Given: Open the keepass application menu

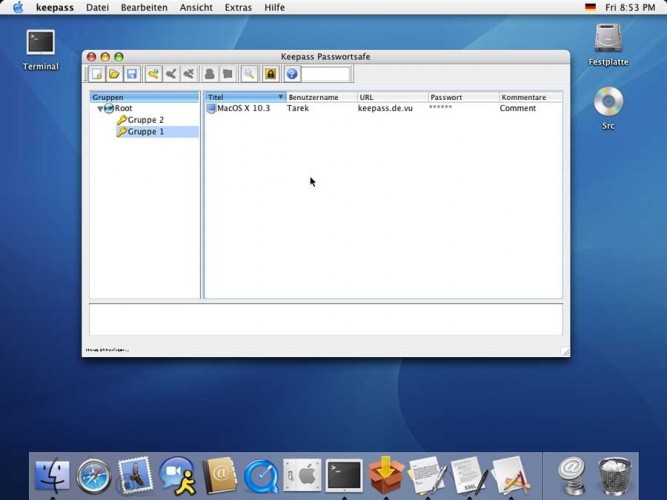Looking at the screenshot, I should pos(55,7).
